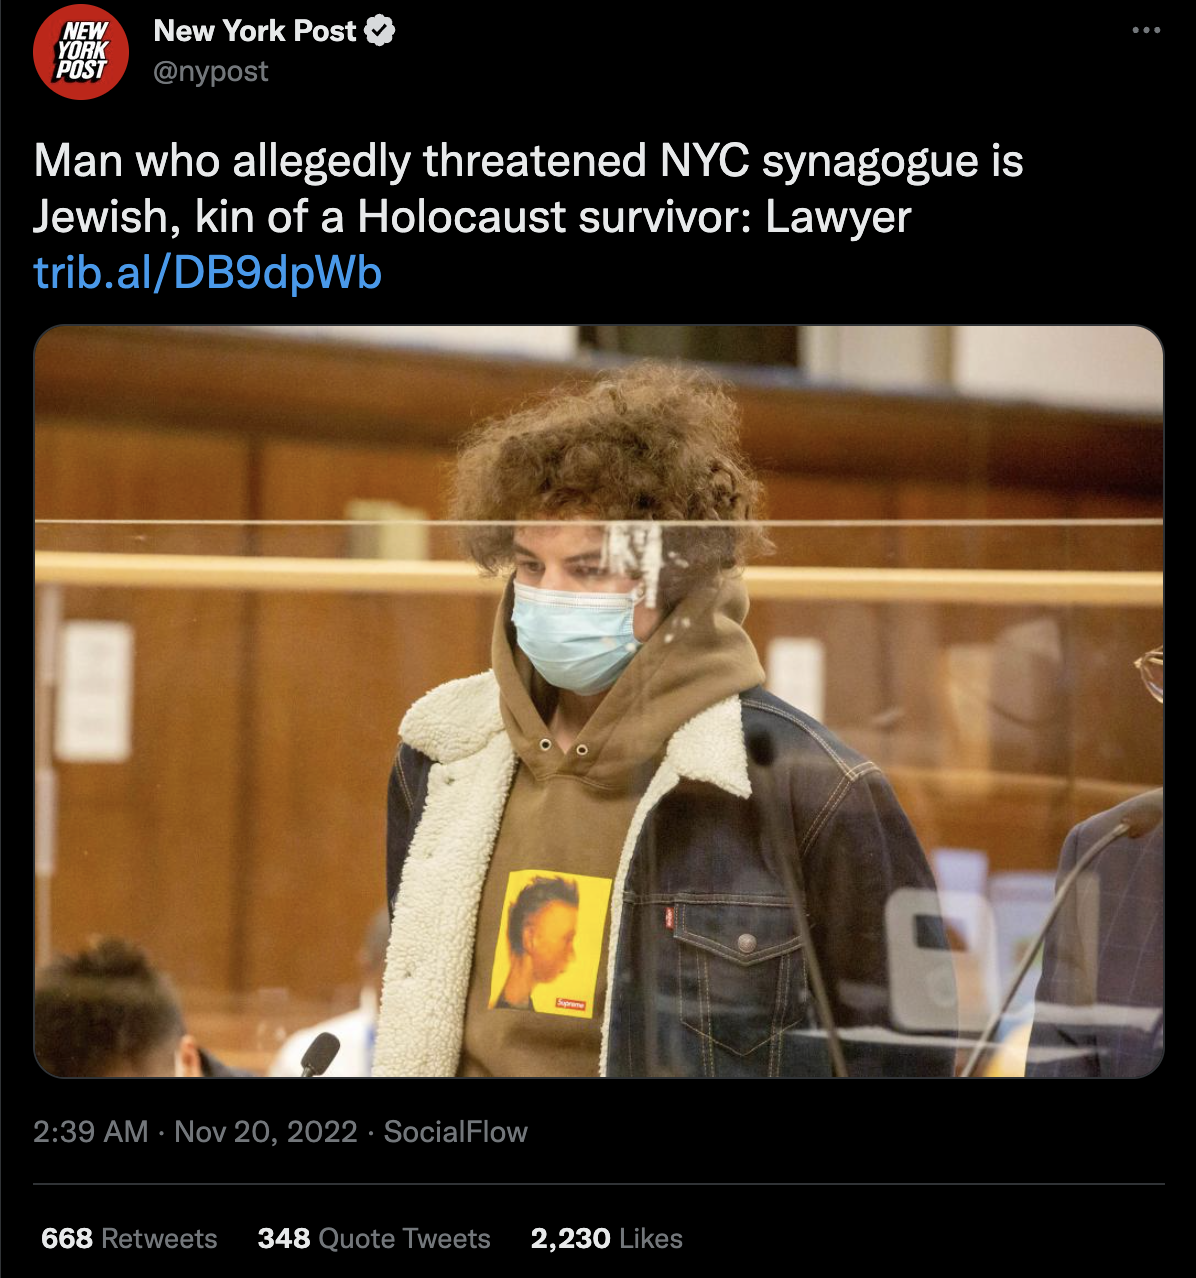Click the word Lawyer ending the headline
This screenshot has height=1278, width=1196.
point(838,218)
